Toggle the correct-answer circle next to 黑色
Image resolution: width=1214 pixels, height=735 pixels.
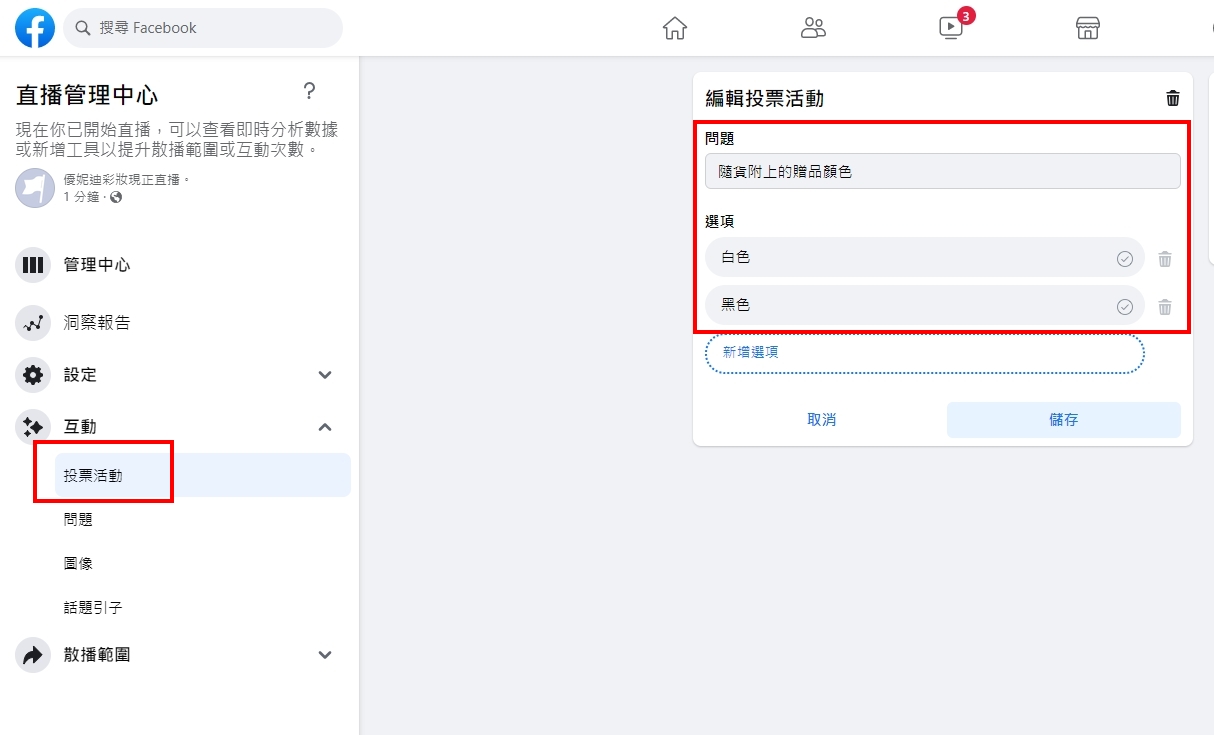pos(1124,305)
